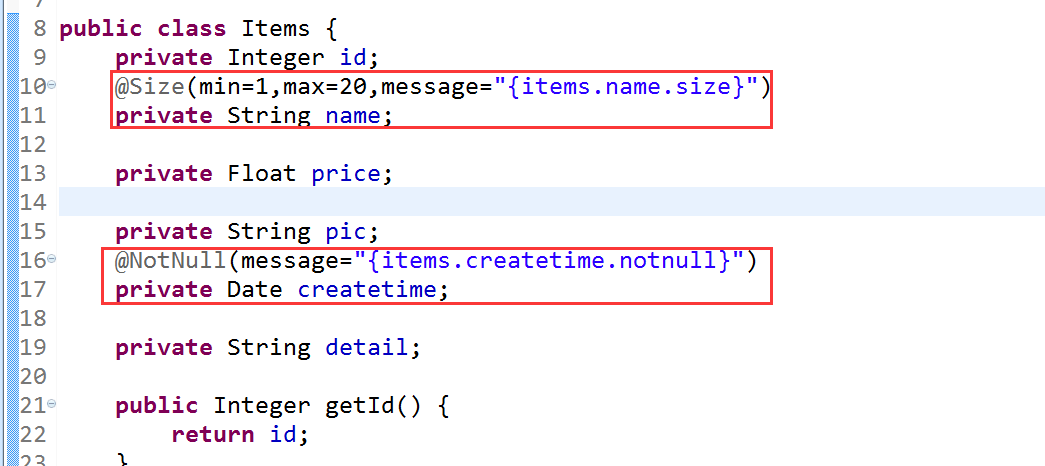Click the "{items.name.size}" message string
1045x466 pixels.
[625, 87]
